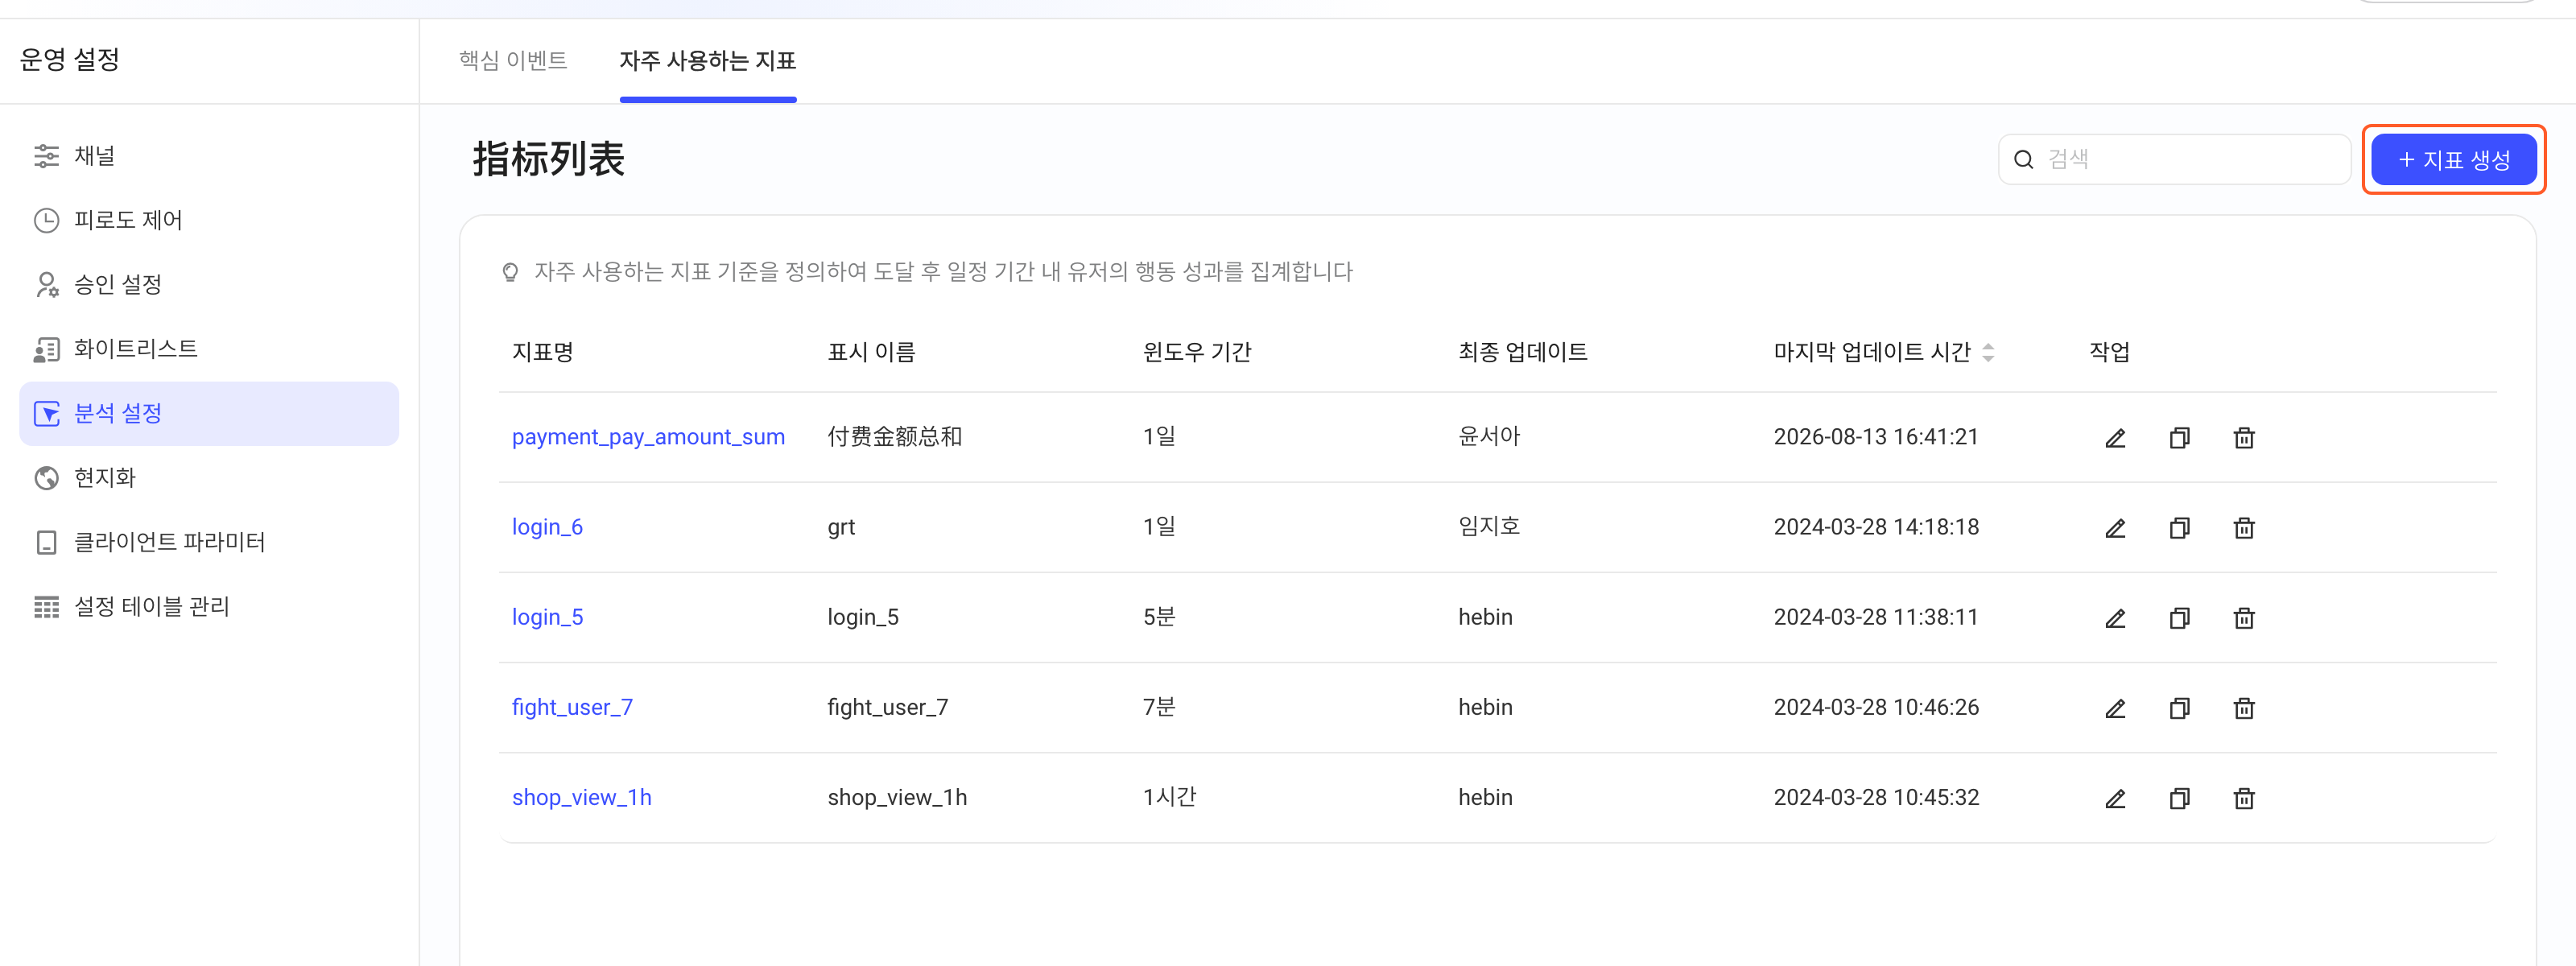The height and width of the screenshot is (966, 2576).
Task: Copy the login_5 metric
Action: [2179, 618]
